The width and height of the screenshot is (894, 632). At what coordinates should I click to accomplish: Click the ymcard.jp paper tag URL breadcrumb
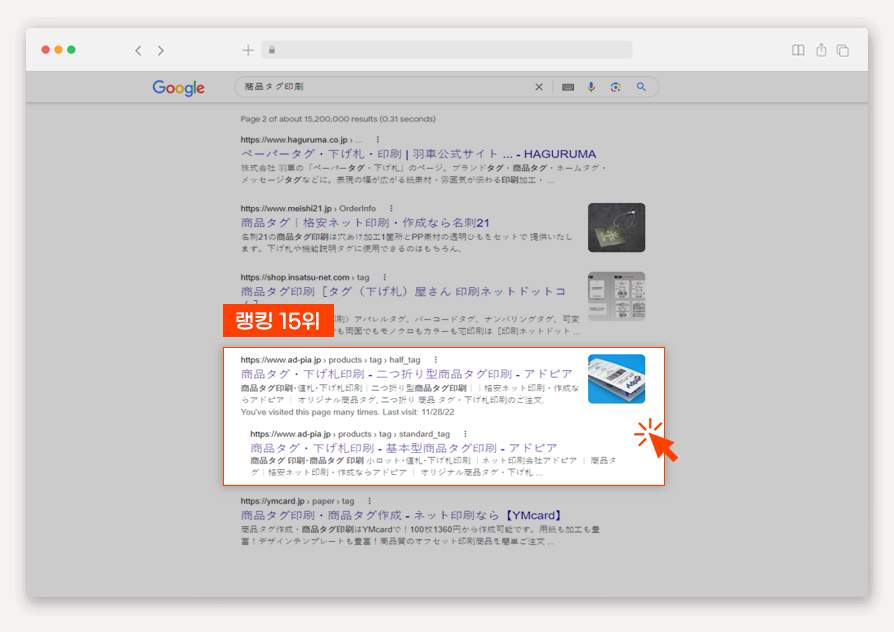(x=297, y=501)
